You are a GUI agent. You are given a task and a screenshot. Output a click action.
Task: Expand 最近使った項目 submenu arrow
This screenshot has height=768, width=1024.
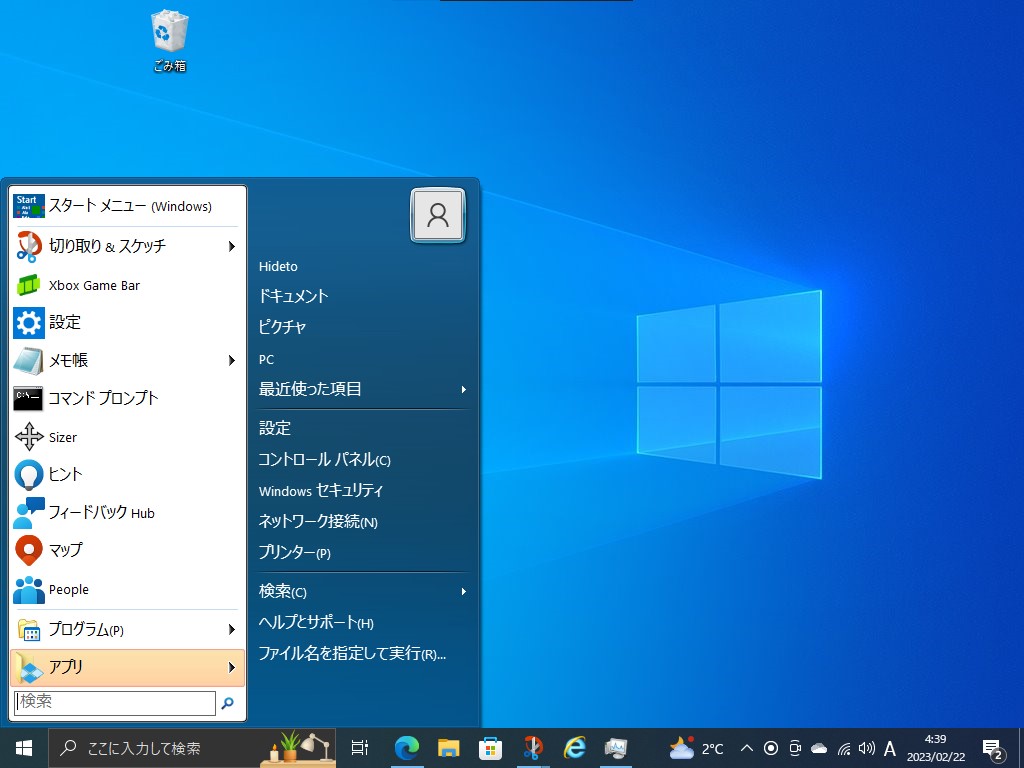(x=464, y=389)
